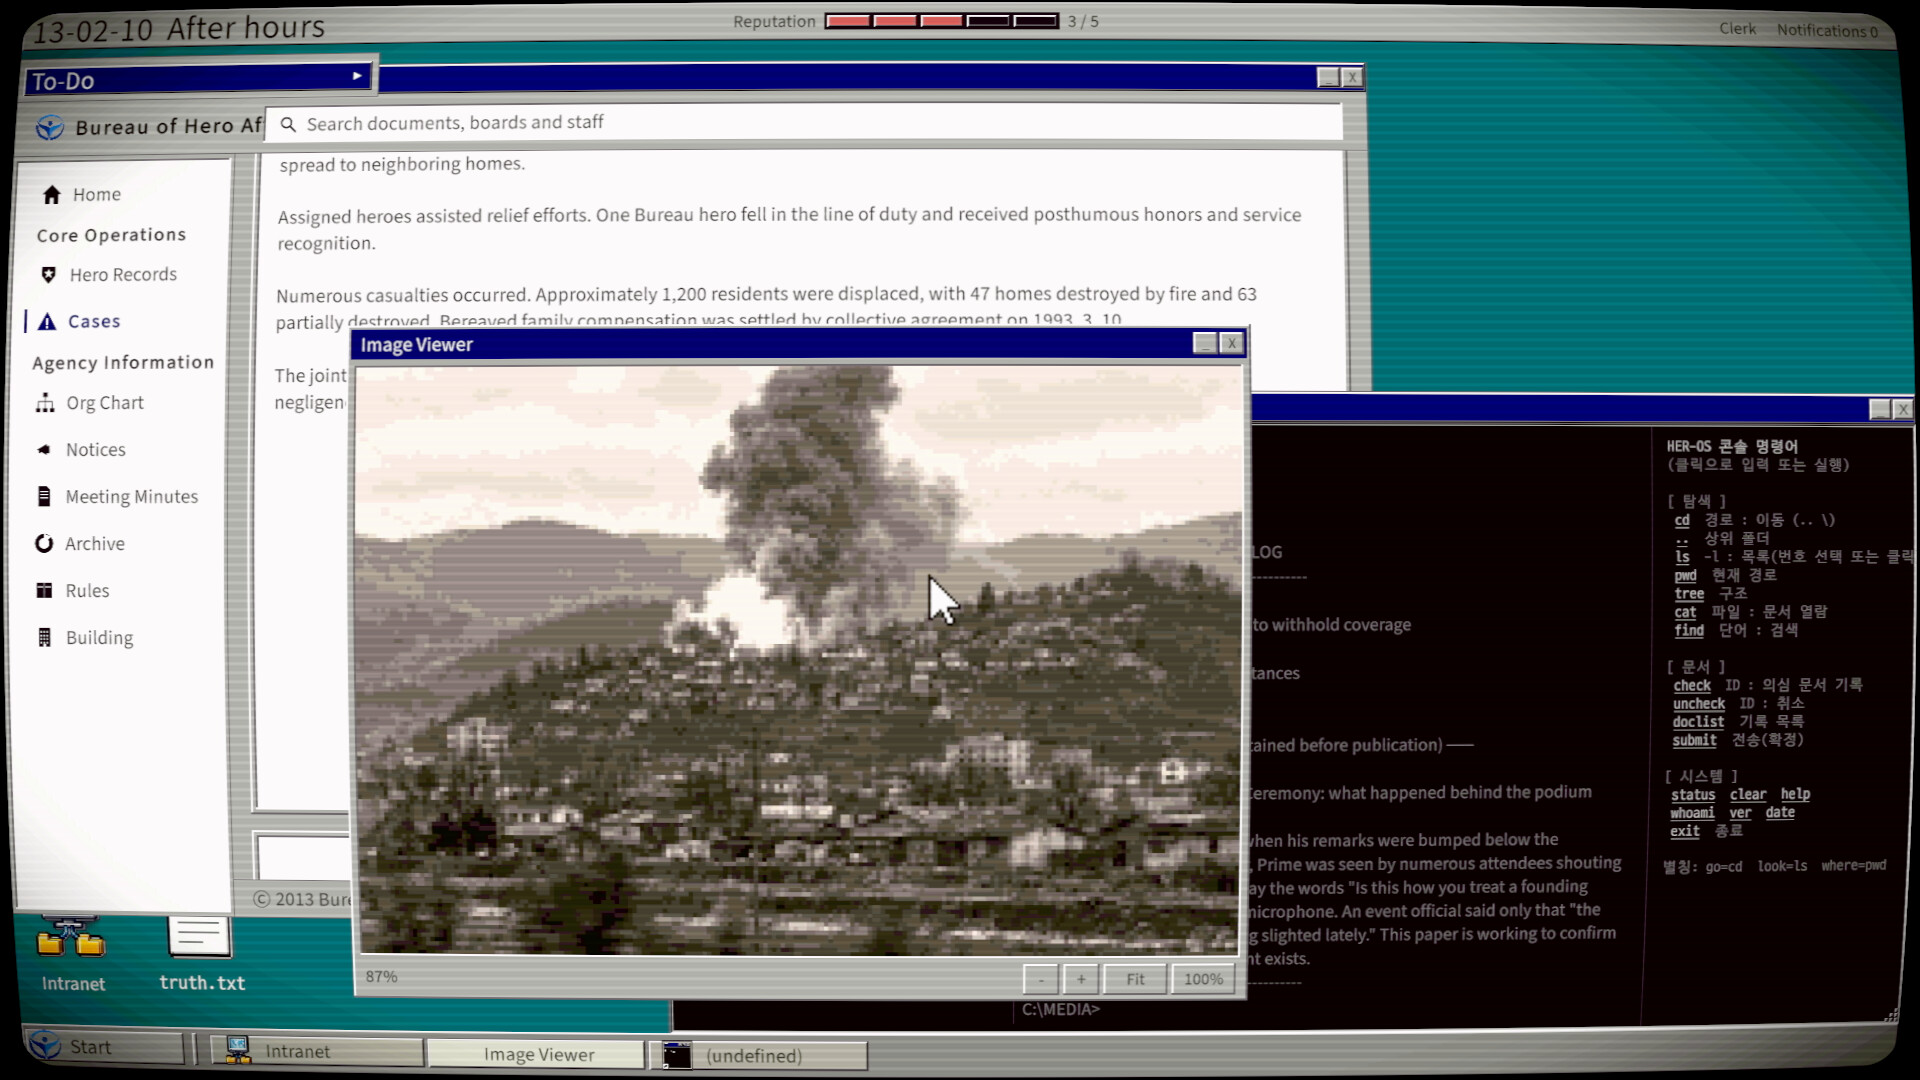Screen dimensions: 1920x1080
Task: Click the Clerk label in top bar
Action: coord(1737,28)
